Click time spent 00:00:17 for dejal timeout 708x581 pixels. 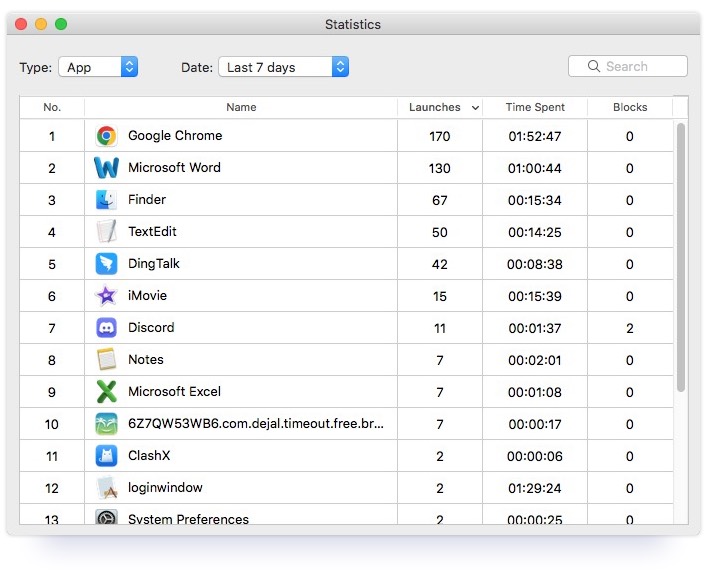[x=535, y=425]
